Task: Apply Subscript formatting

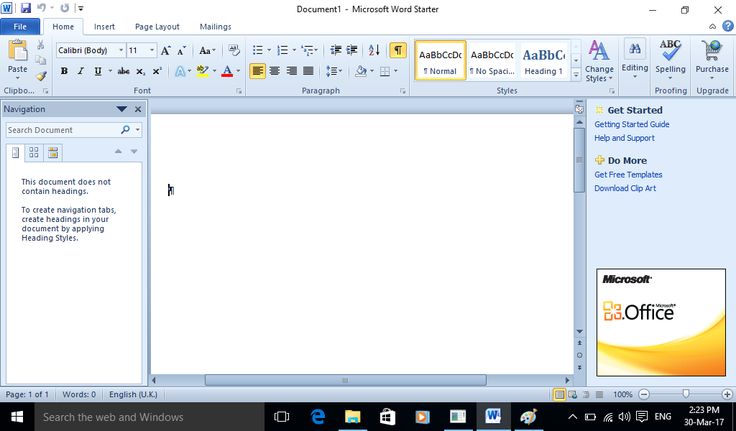Action: 140,71
